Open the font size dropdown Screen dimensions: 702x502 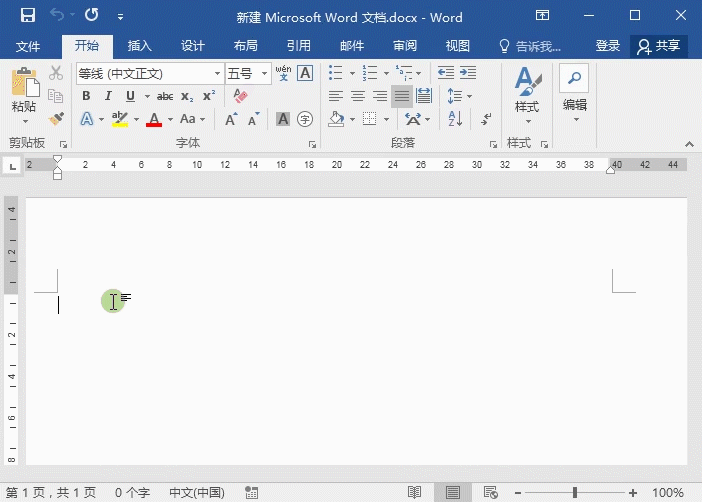265,74
